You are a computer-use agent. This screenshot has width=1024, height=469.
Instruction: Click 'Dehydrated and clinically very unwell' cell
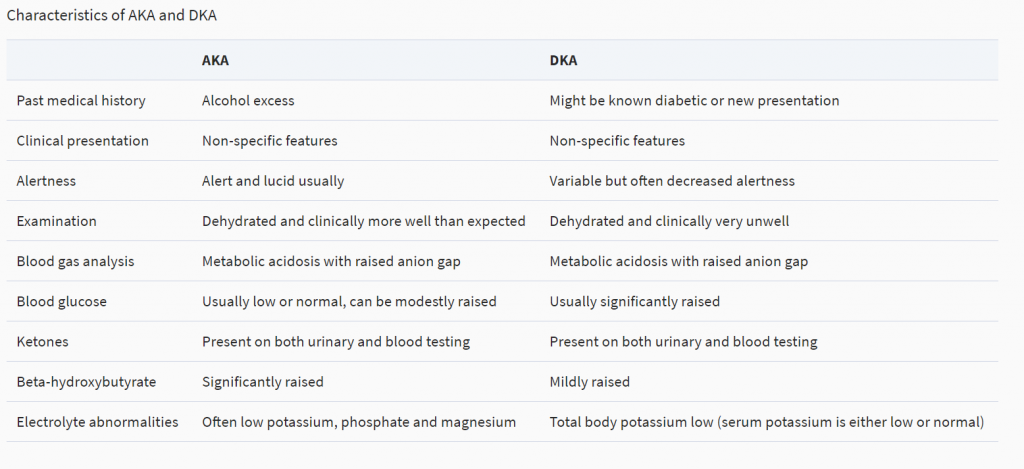click(x=669, y=221)
